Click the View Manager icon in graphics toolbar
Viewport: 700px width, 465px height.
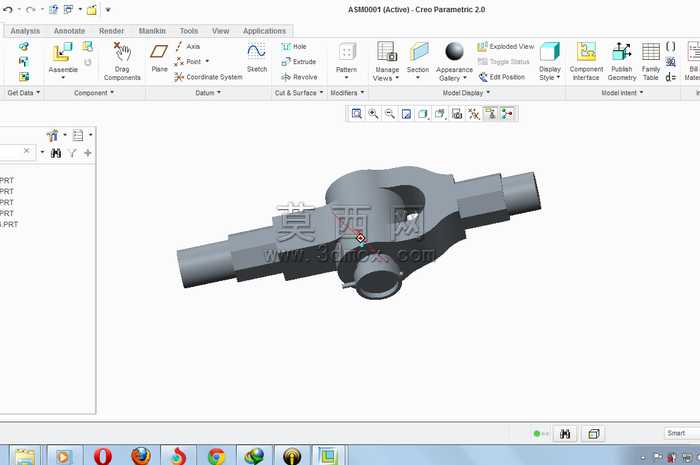(x=457, y=114)
